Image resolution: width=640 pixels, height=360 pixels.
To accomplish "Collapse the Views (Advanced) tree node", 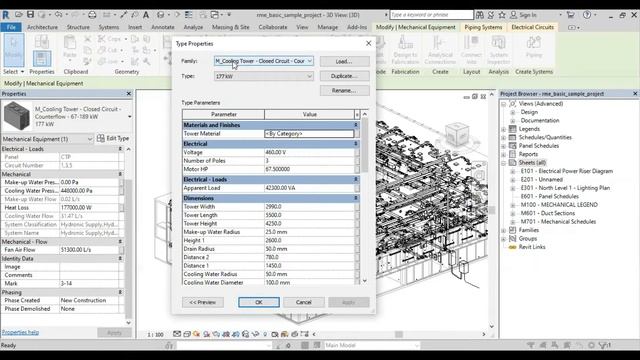I will [504, 104].
